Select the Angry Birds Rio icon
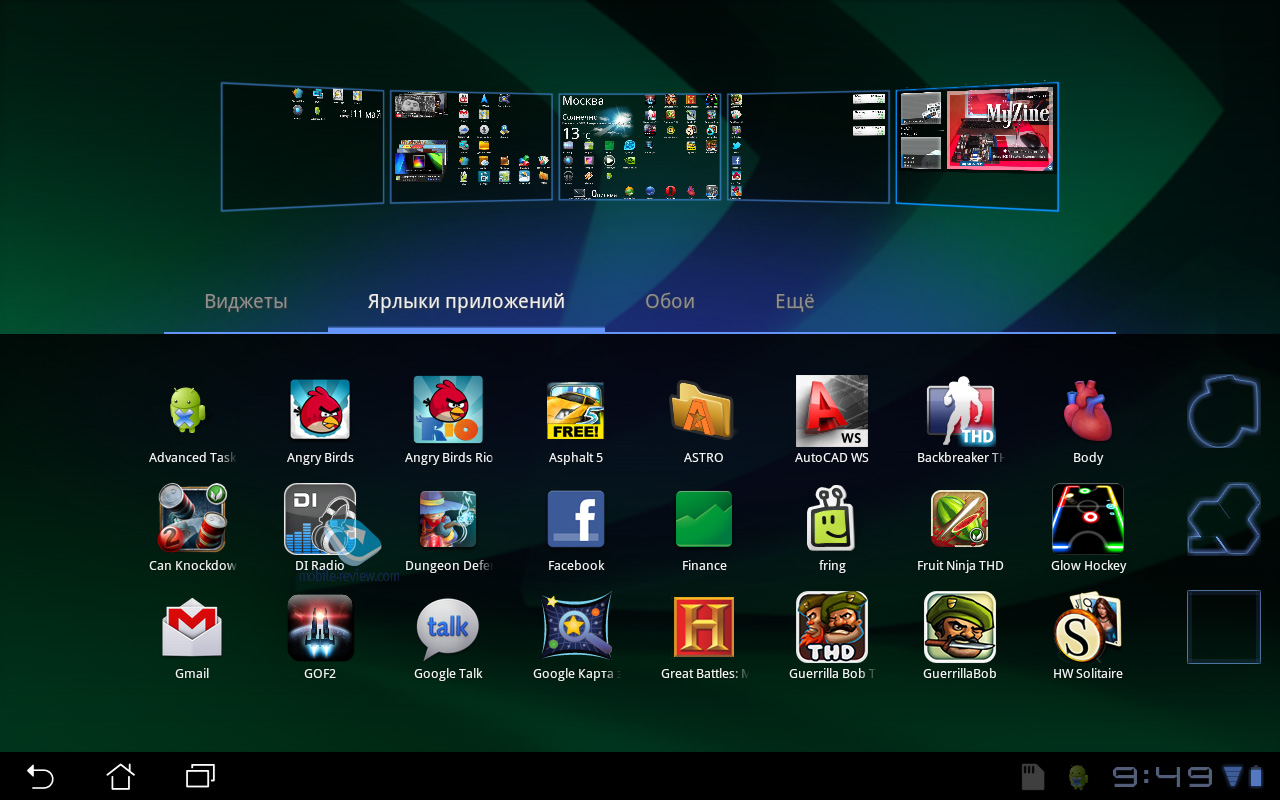The width and height of the screenshot is (1280, 800). (x=448, y=410)
